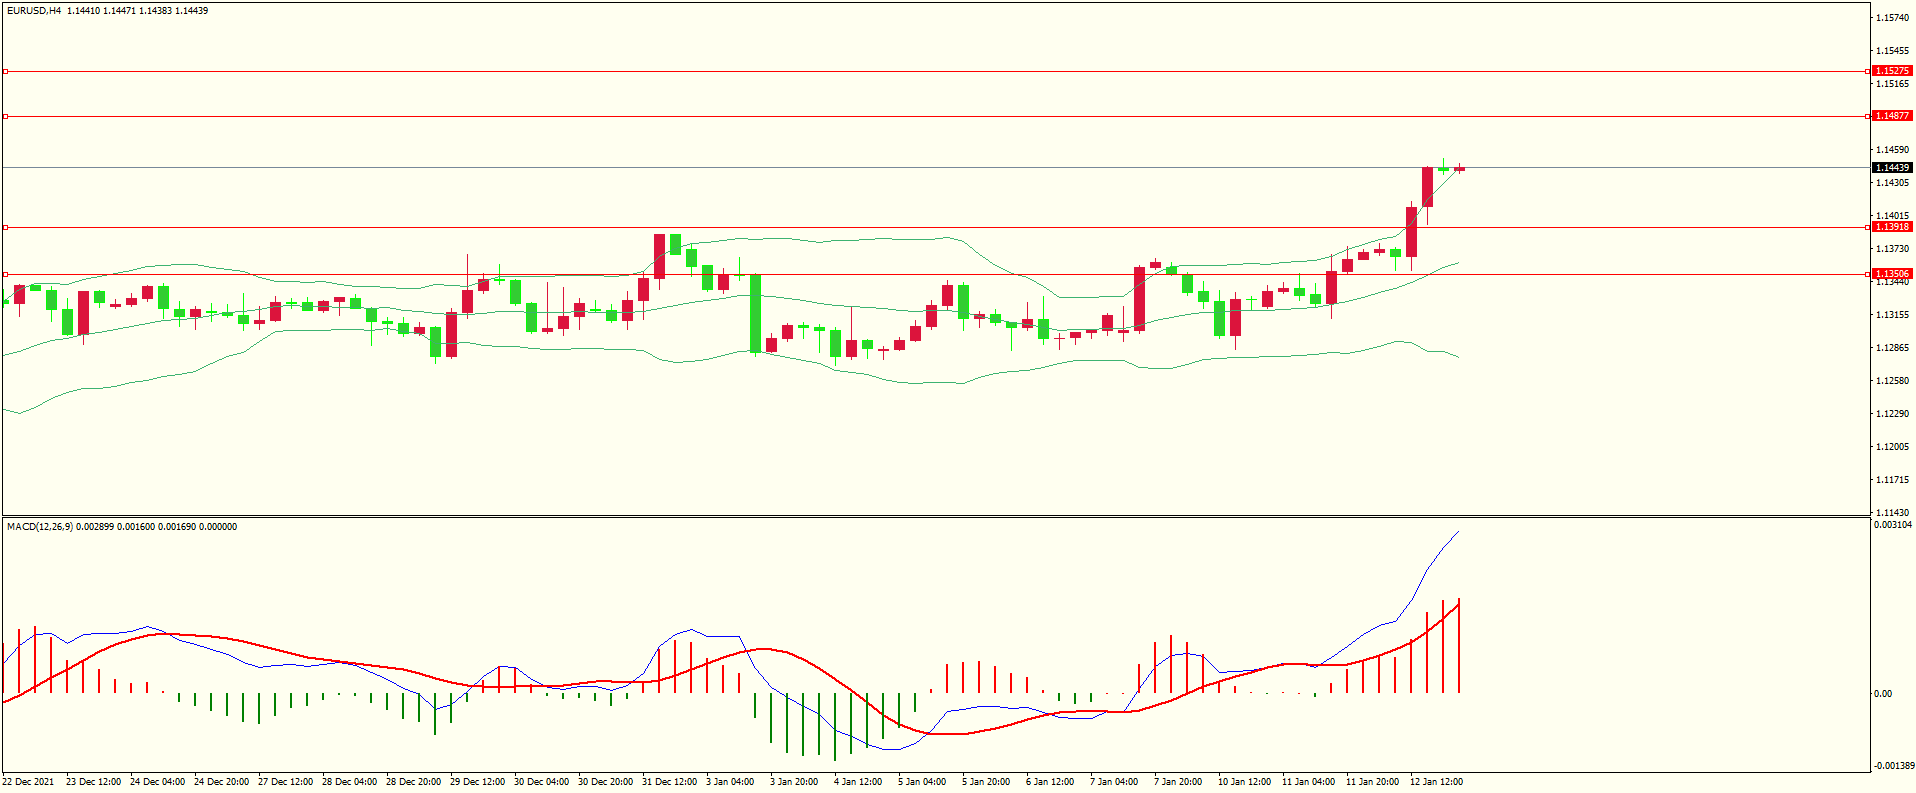Viewport: 1916px width, 793px height.
Task: Click the 7 Jan 20:00 time label
Action: pos(1178,782)
